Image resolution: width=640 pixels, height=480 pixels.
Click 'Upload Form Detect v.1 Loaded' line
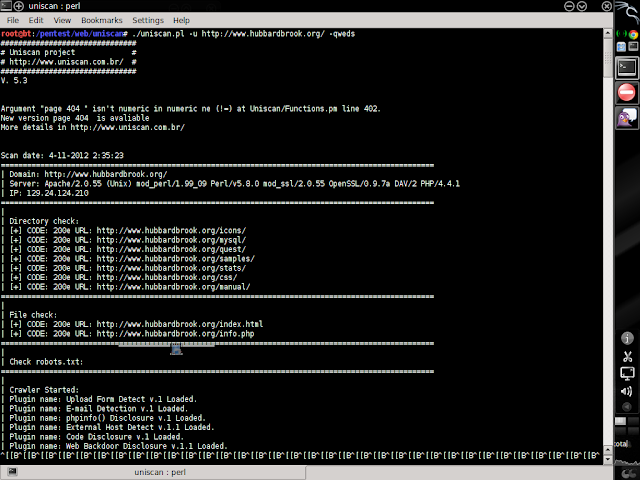(x=103, y=399)
